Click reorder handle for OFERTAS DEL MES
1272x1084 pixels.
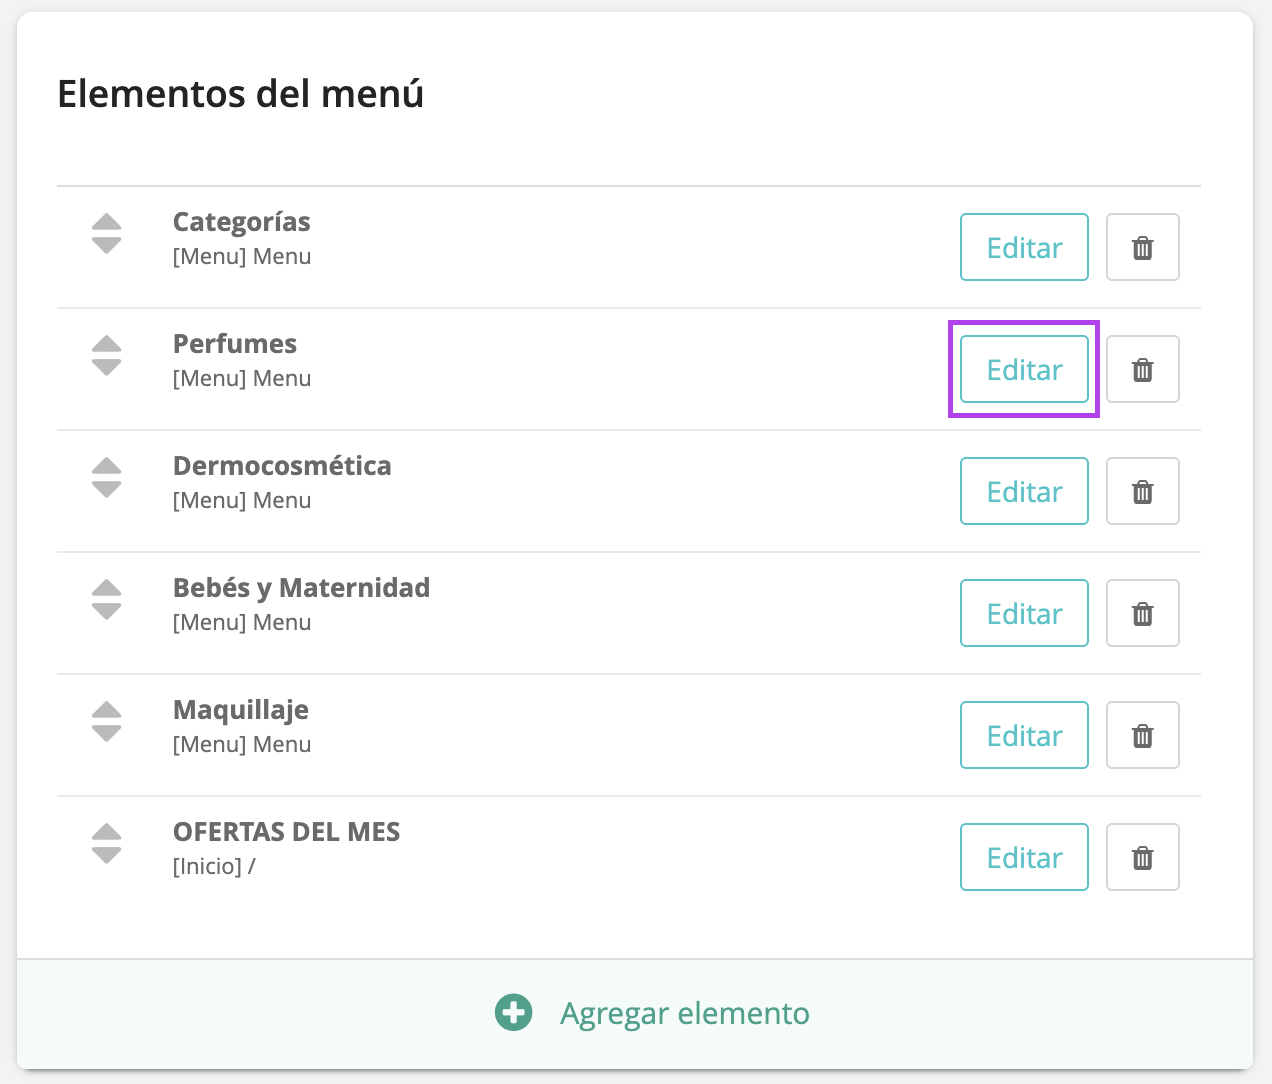106,844
